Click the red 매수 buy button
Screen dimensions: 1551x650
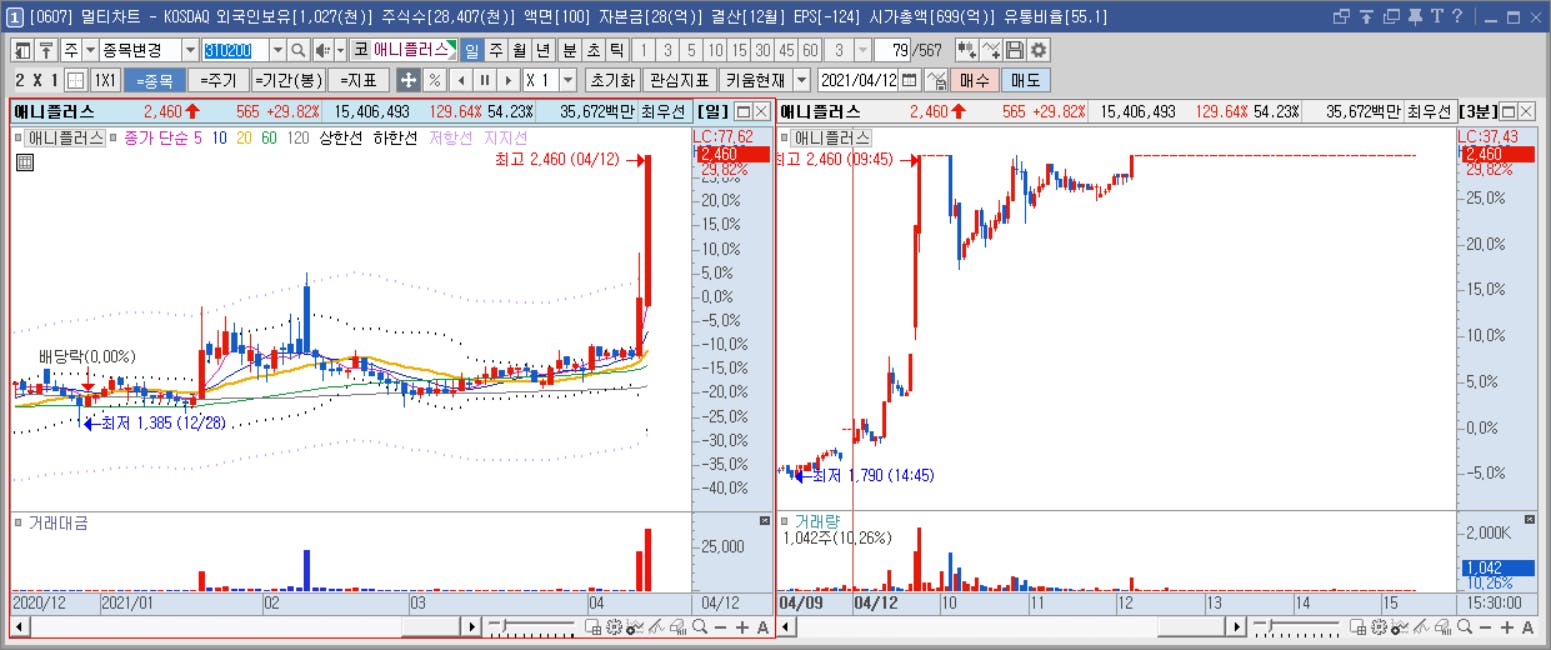[x=974, y=80]
